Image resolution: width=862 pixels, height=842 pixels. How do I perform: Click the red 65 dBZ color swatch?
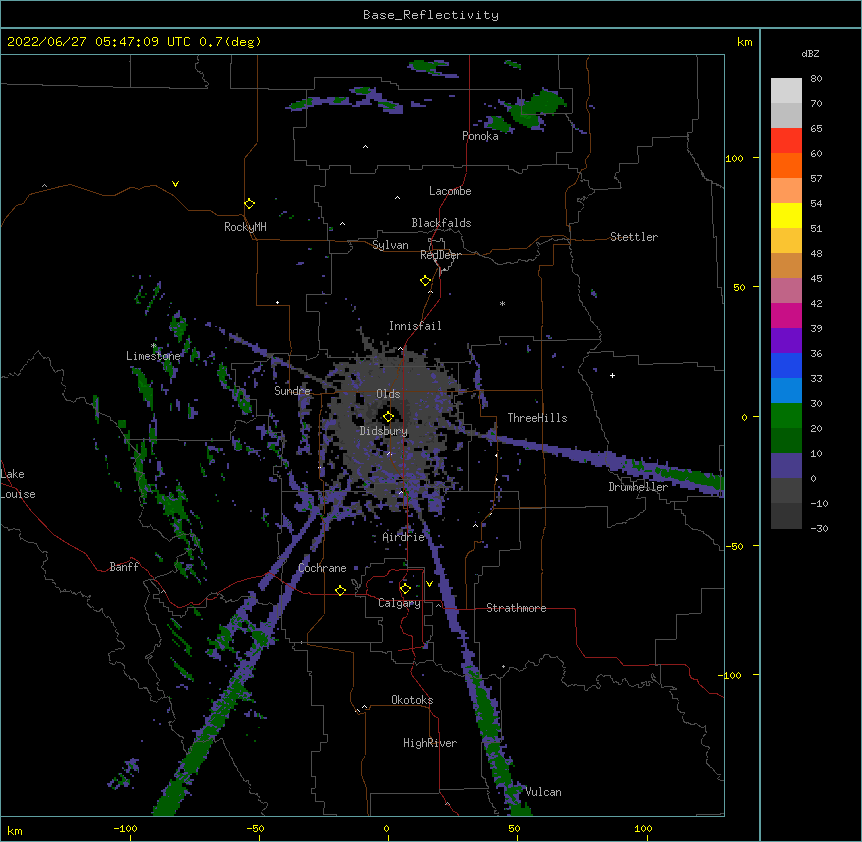point(786,141)
